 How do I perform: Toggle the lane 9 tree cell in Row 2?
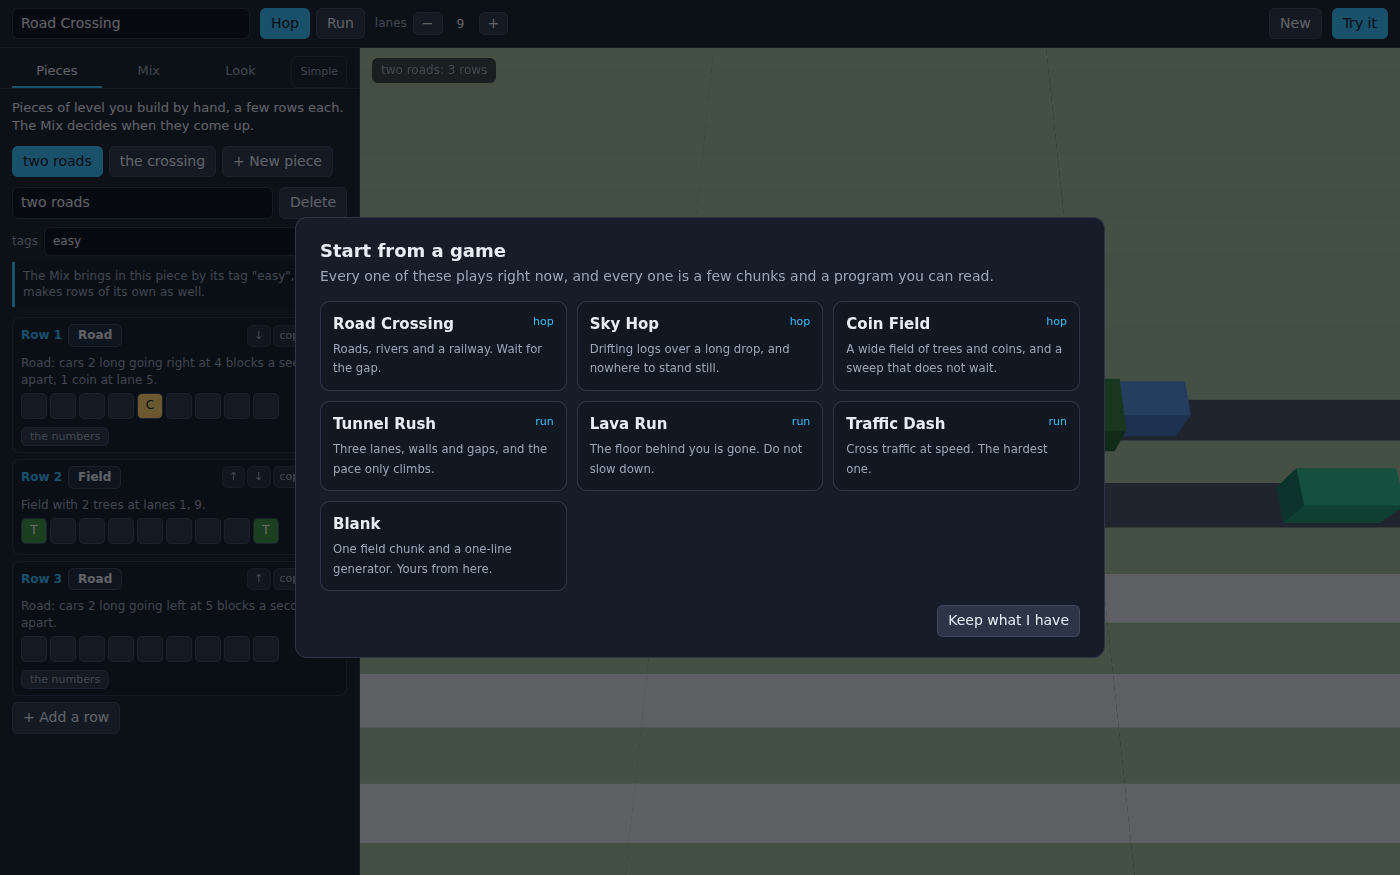pyautogui.click(x=266, y=531)
